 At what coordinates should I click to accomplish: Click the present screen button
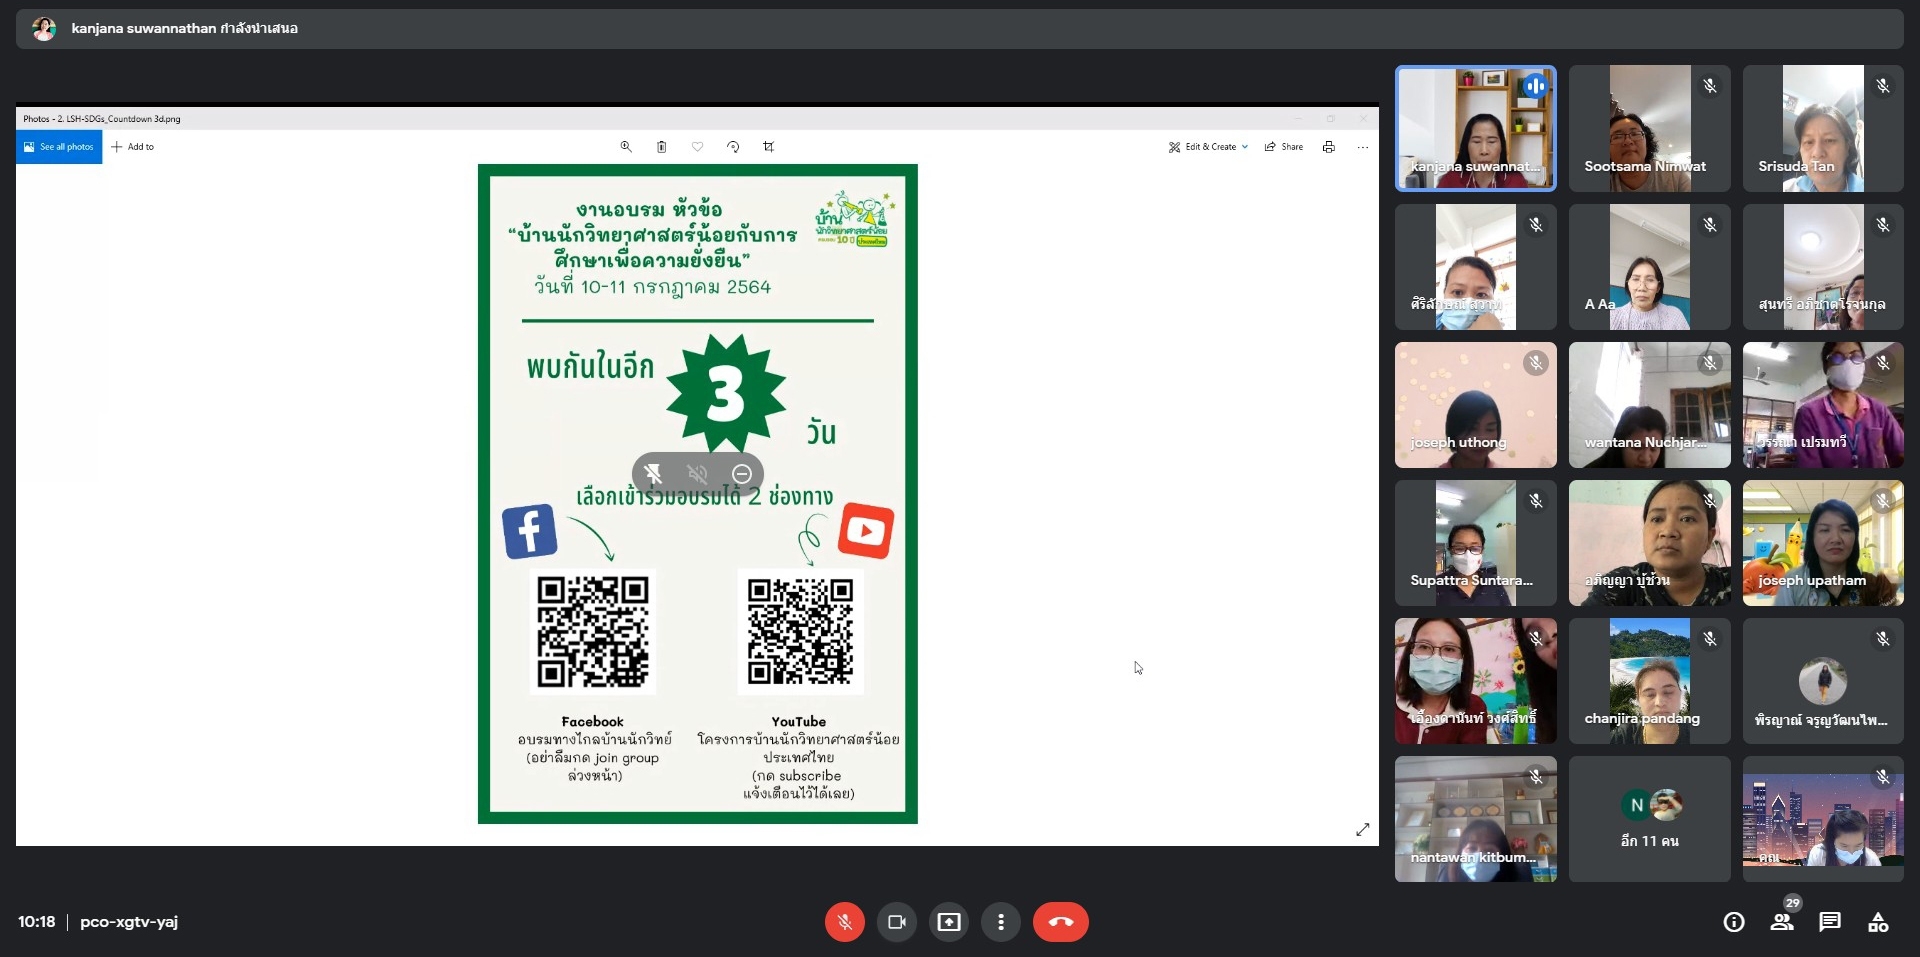pyautogui.click(x=949, y=922)
